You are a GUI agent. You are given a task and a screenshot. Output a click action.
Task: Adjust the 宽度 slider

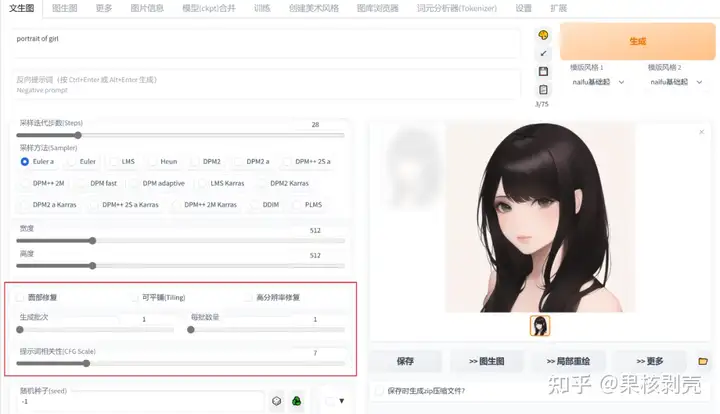coord(180,241)
